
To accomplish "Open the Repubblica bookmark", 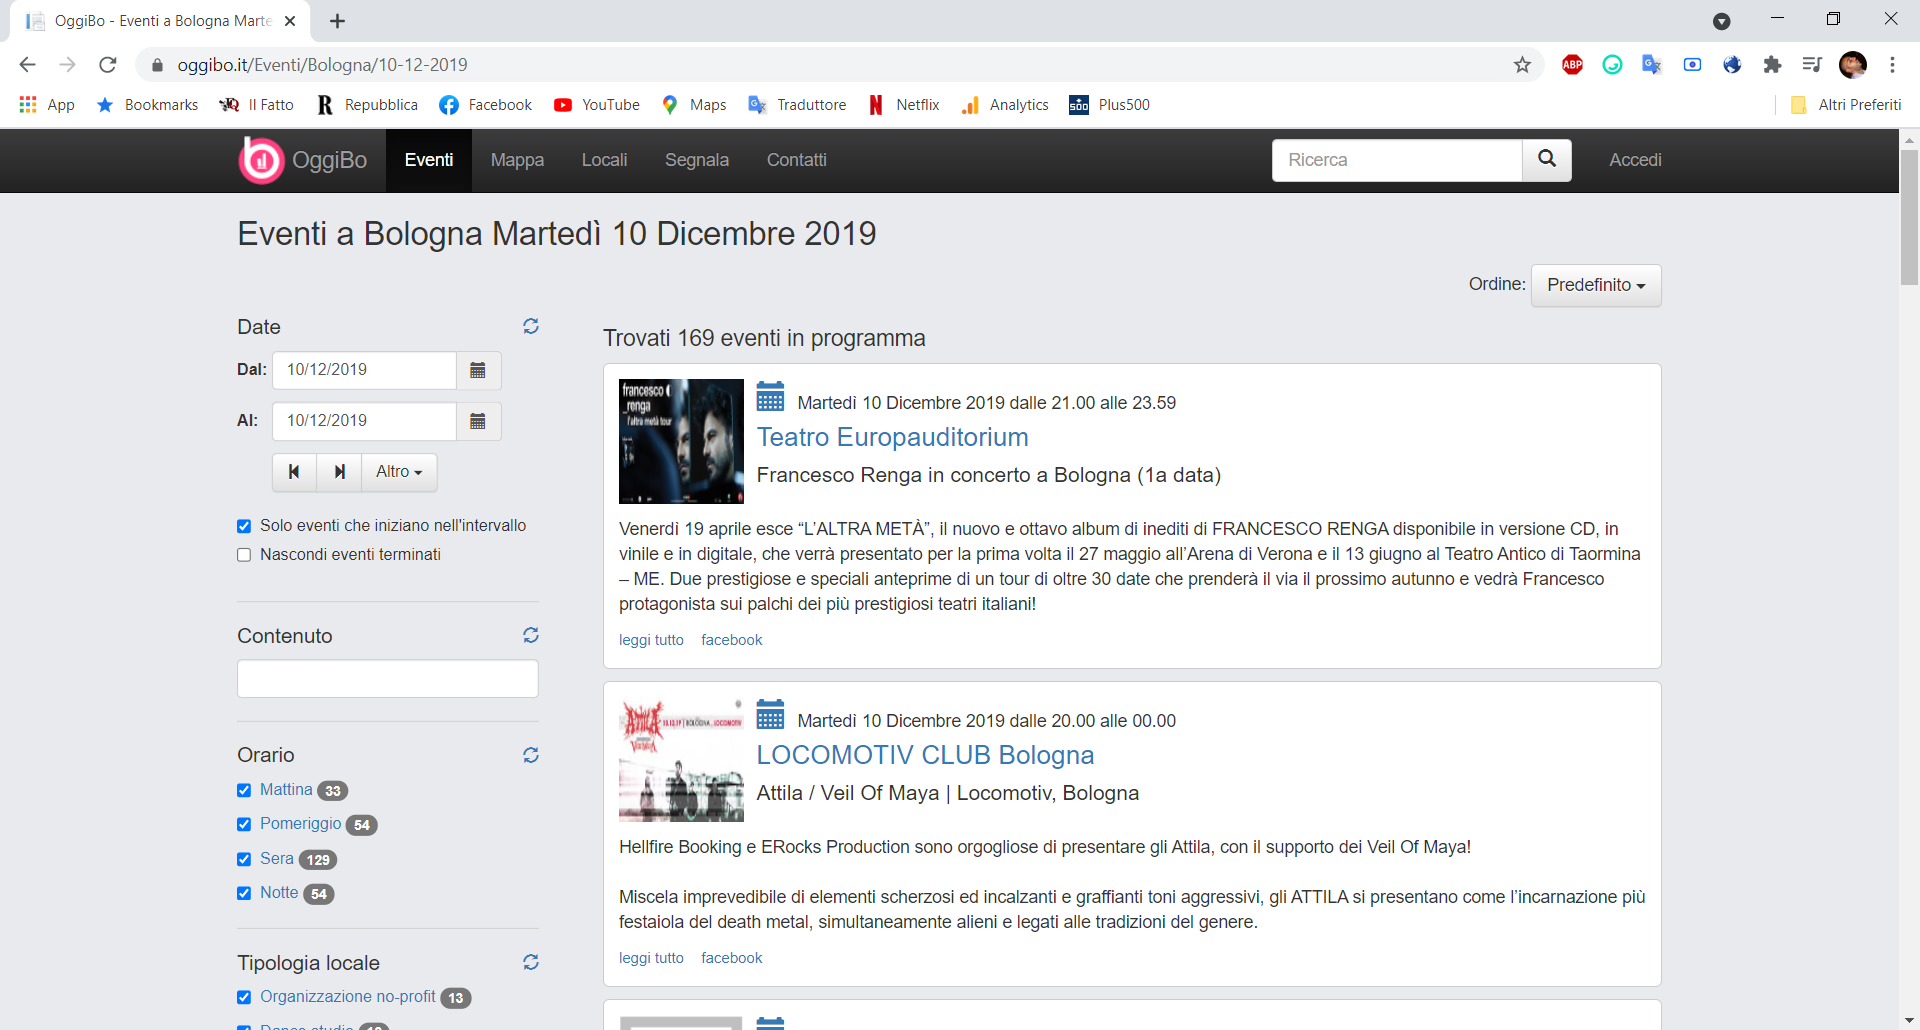I will (x=367, y=105).
